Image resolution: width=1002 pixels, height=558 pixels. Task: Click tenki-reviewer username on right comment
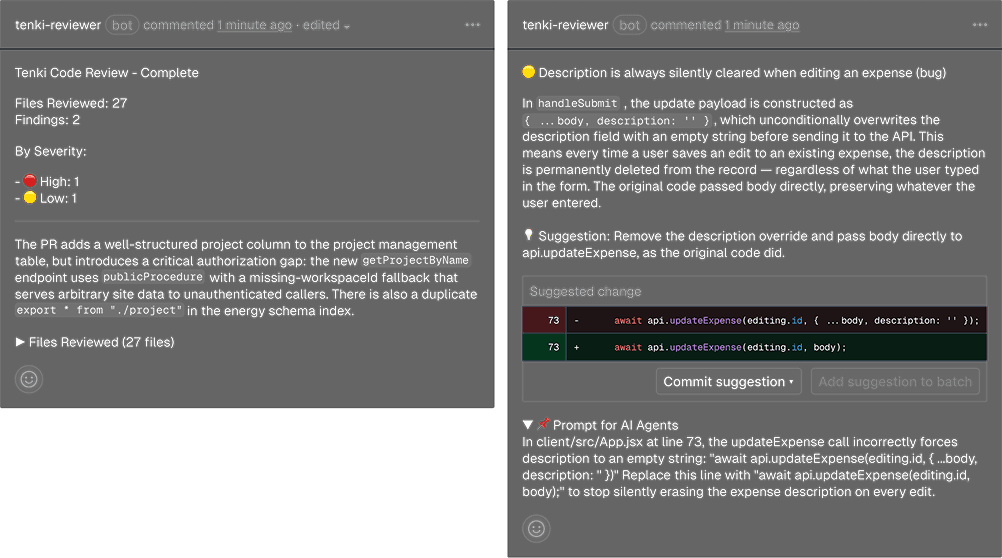point(566,25)
